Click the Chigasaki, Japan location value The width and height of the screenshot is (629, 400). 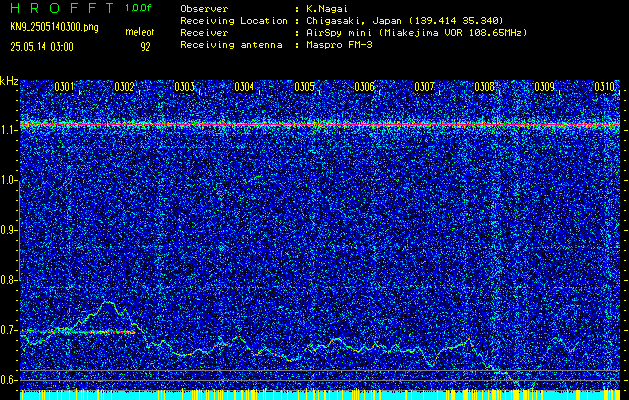404,21
